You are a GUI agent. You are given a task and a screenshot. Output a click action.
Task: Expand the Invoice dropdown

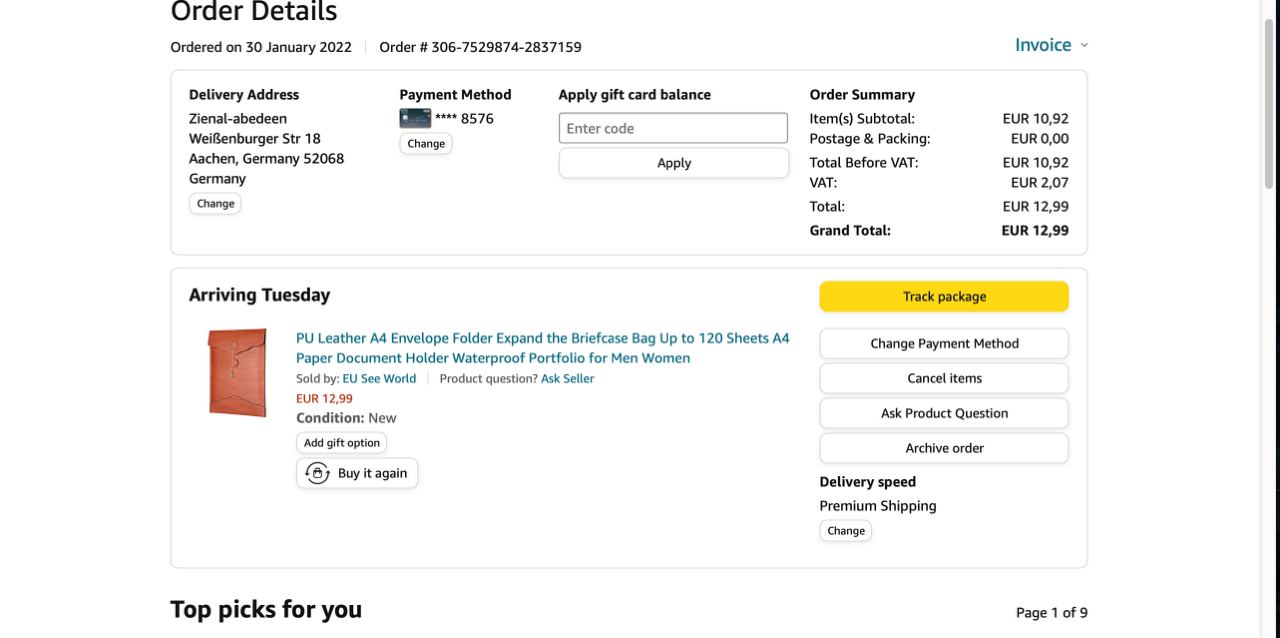coord(1051,45)
